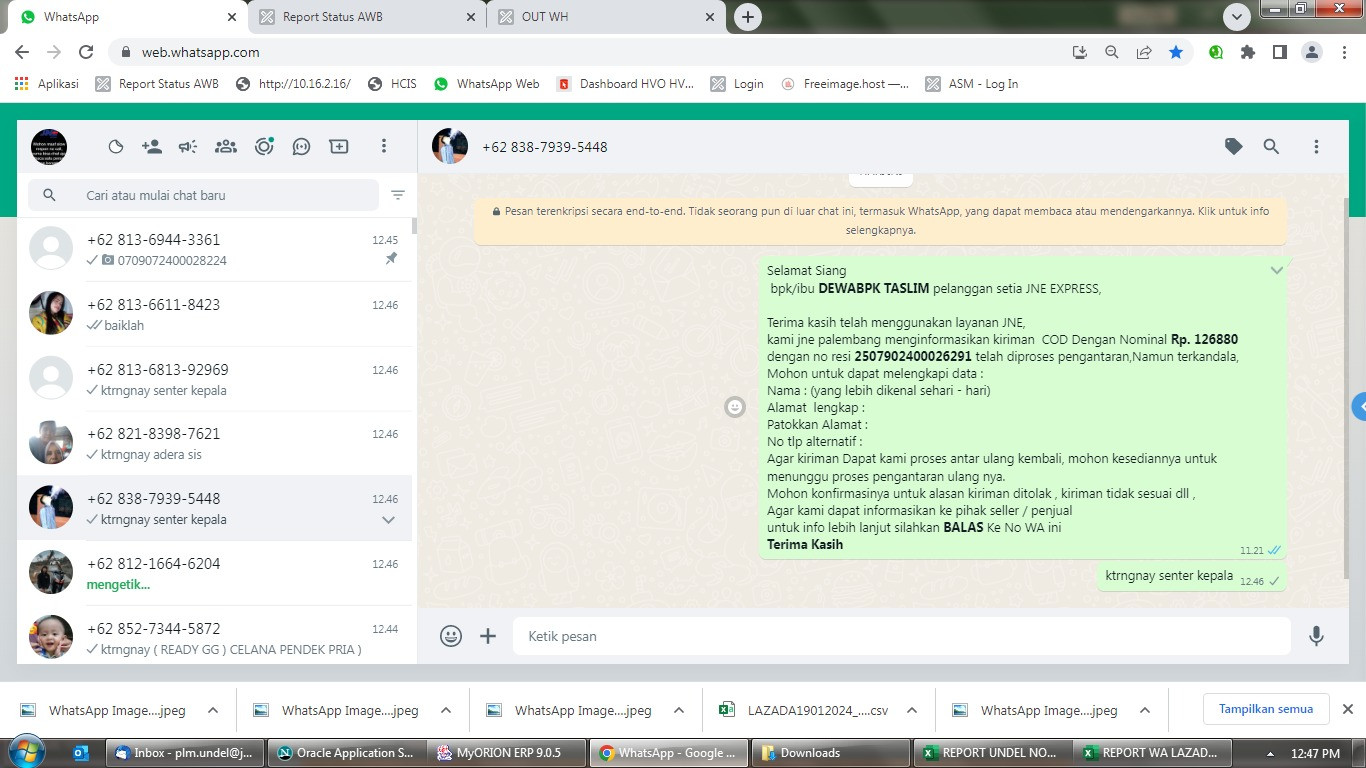
Task: Switch to the OUT WH browser tab
Action: tap(606, 17)
